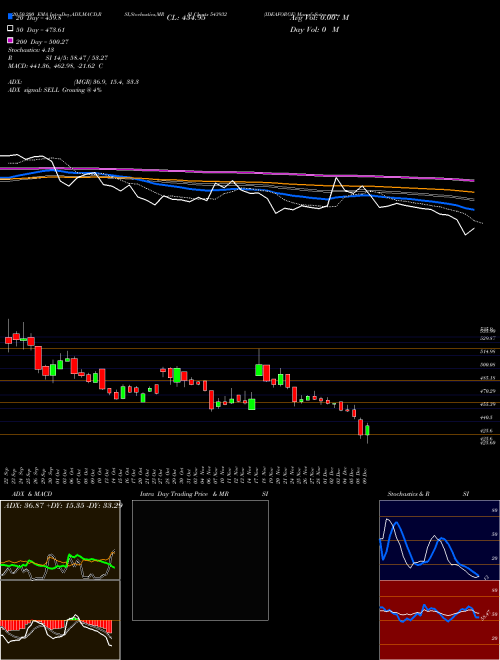
Task: Click the large green candle at the mid-November gap up
Action: tap(259, 370)
